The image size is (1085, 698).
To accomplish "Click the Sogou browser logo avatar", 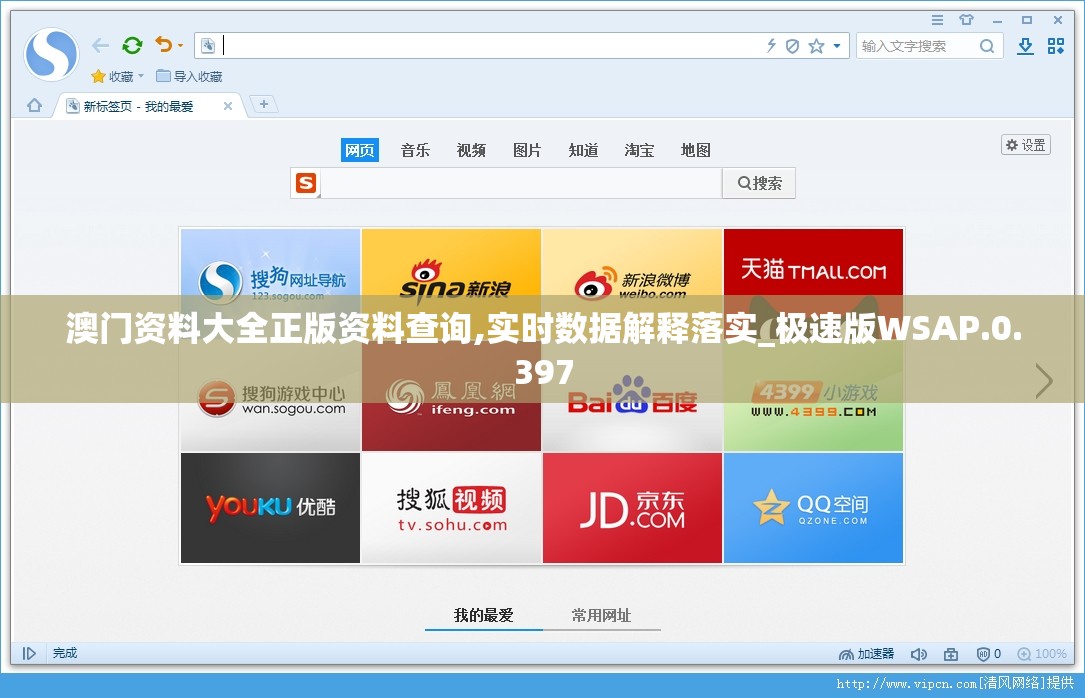I will [51, 55].
